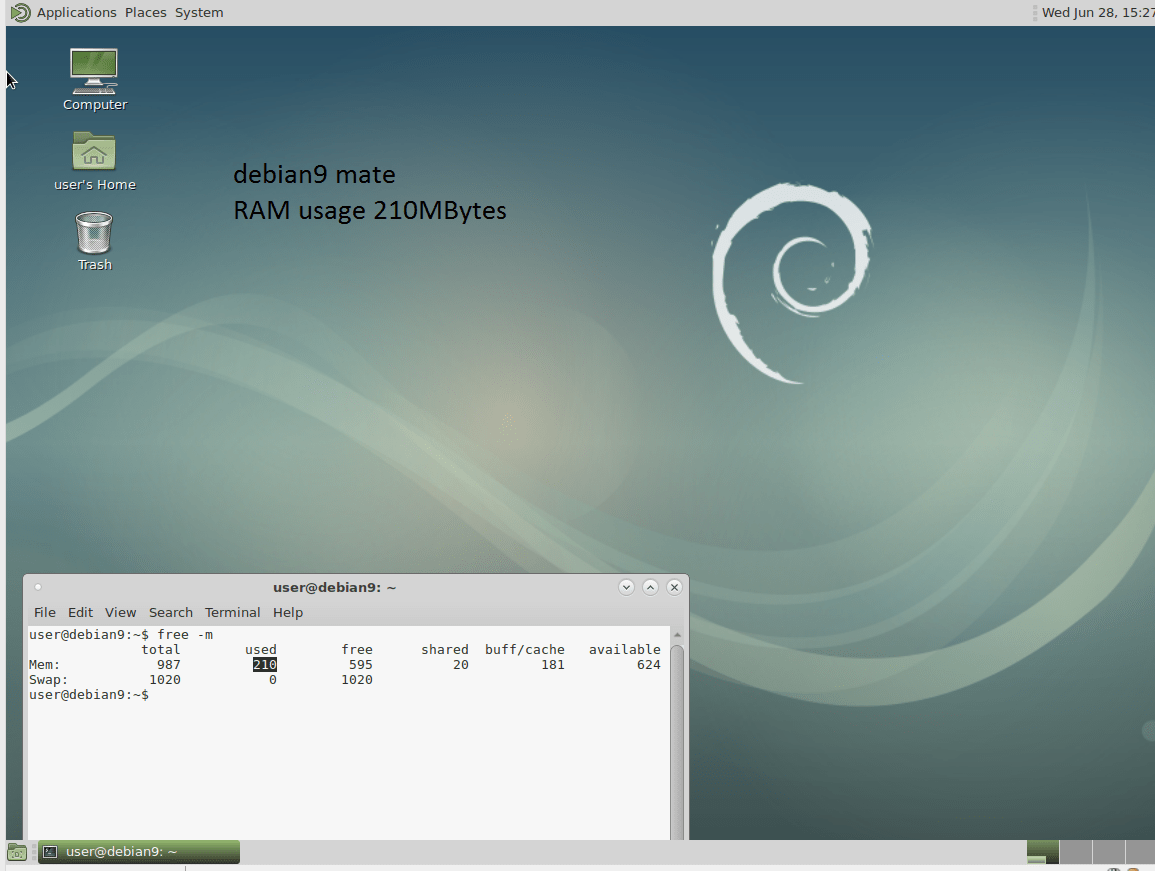The height and width of the screenshot is (871, 1155).
Task: Click the 'total' column header
Action: (161, 649)
